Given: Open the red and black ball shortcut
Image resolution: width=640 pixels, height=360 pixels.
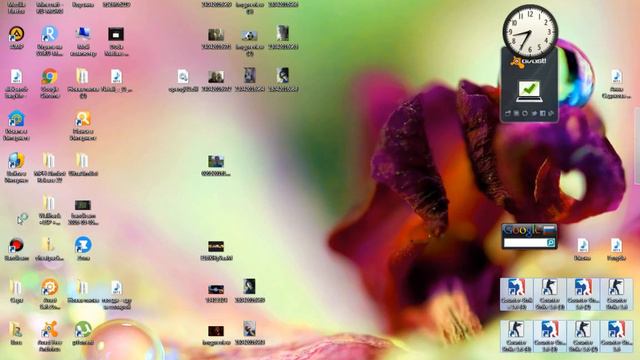Looking at the screenshot, I should (x=16, y=245).
